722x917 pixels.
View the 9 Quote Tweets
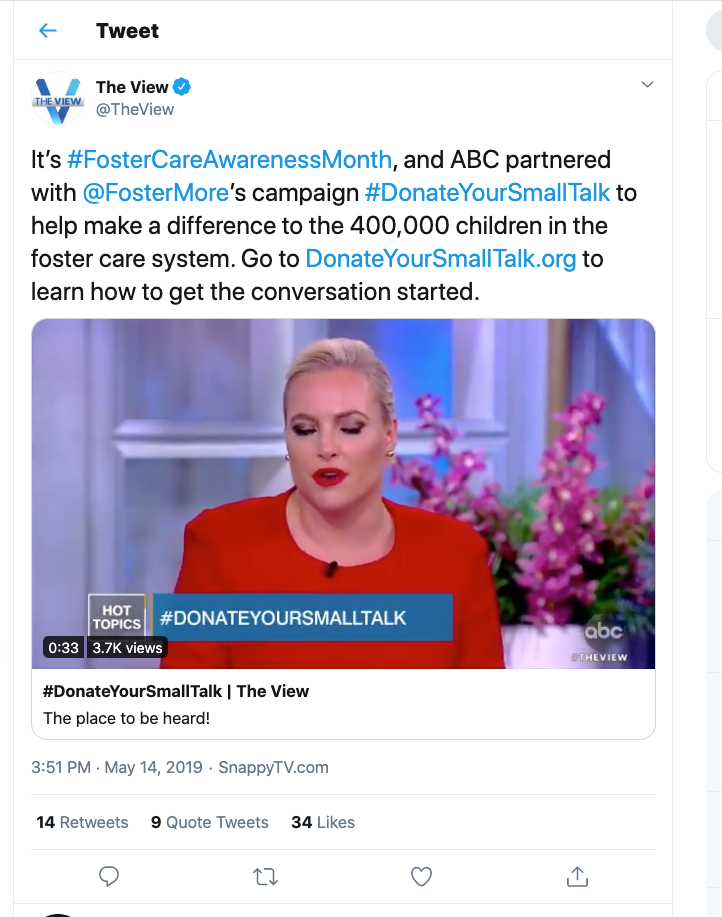point(209,822)
